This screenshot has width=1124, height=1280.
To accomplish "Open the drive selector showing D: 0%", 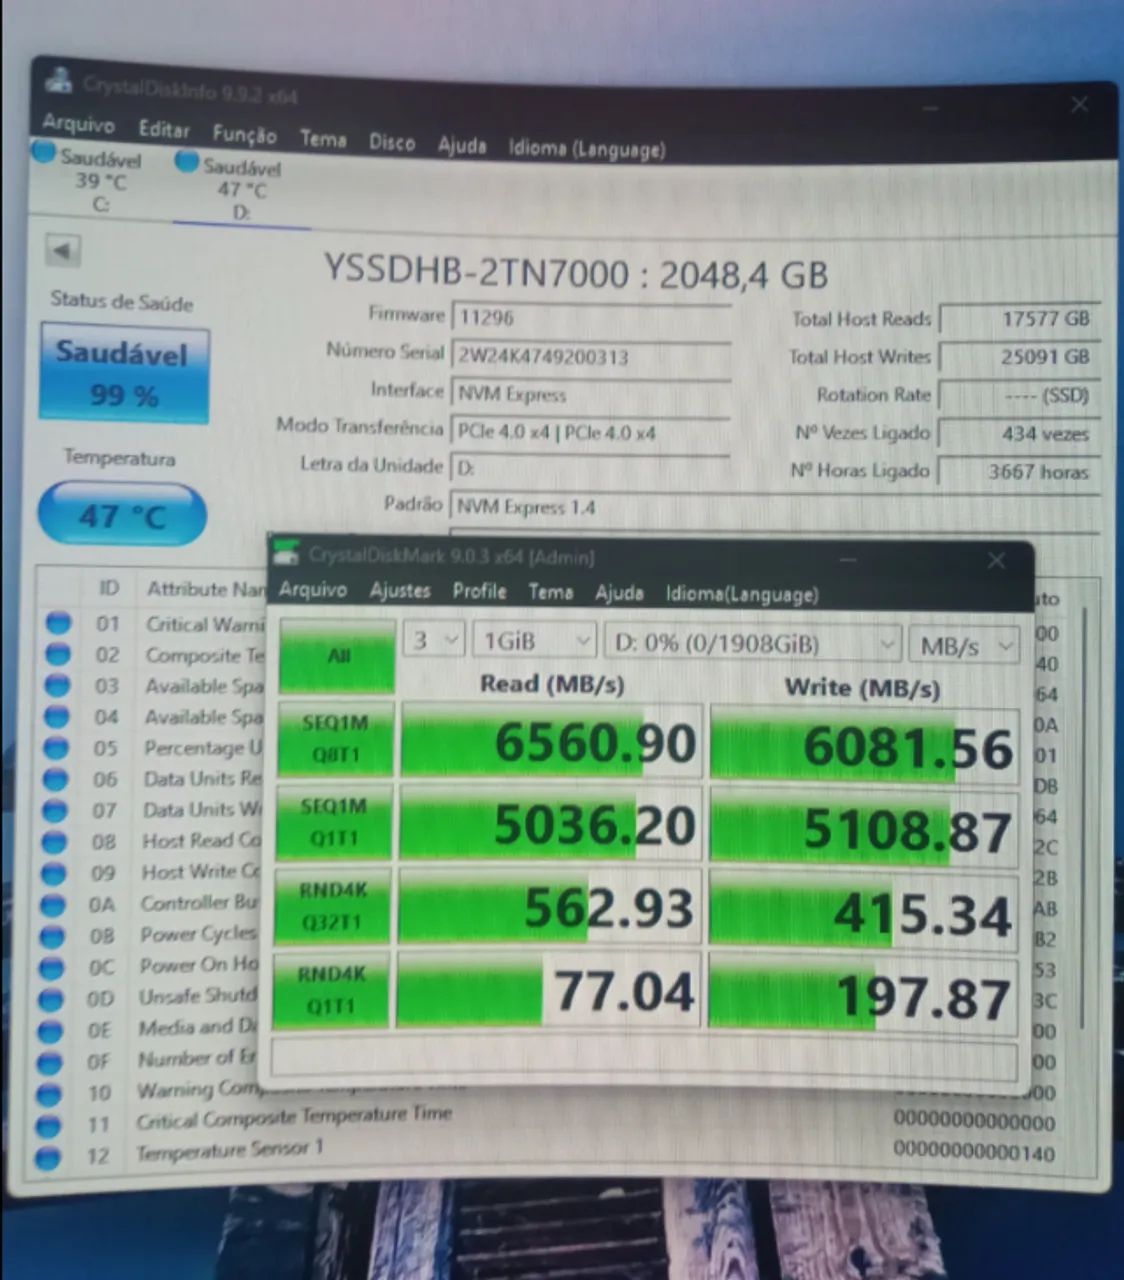I will click(752, 643).
